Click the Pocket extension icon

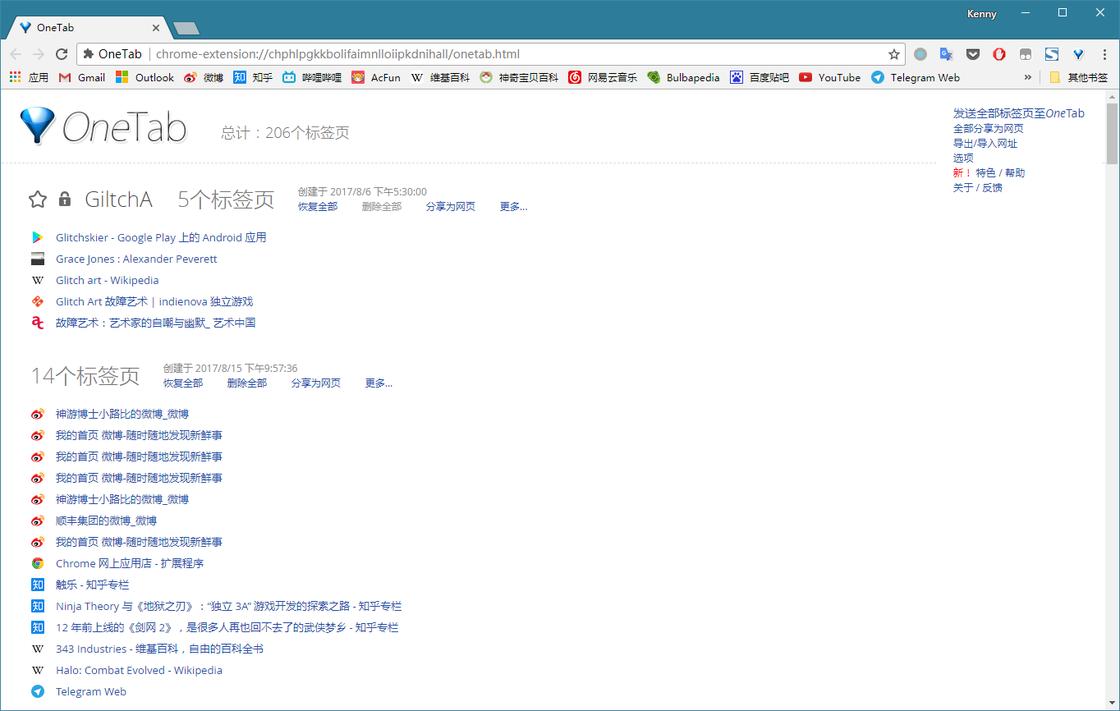973,54
